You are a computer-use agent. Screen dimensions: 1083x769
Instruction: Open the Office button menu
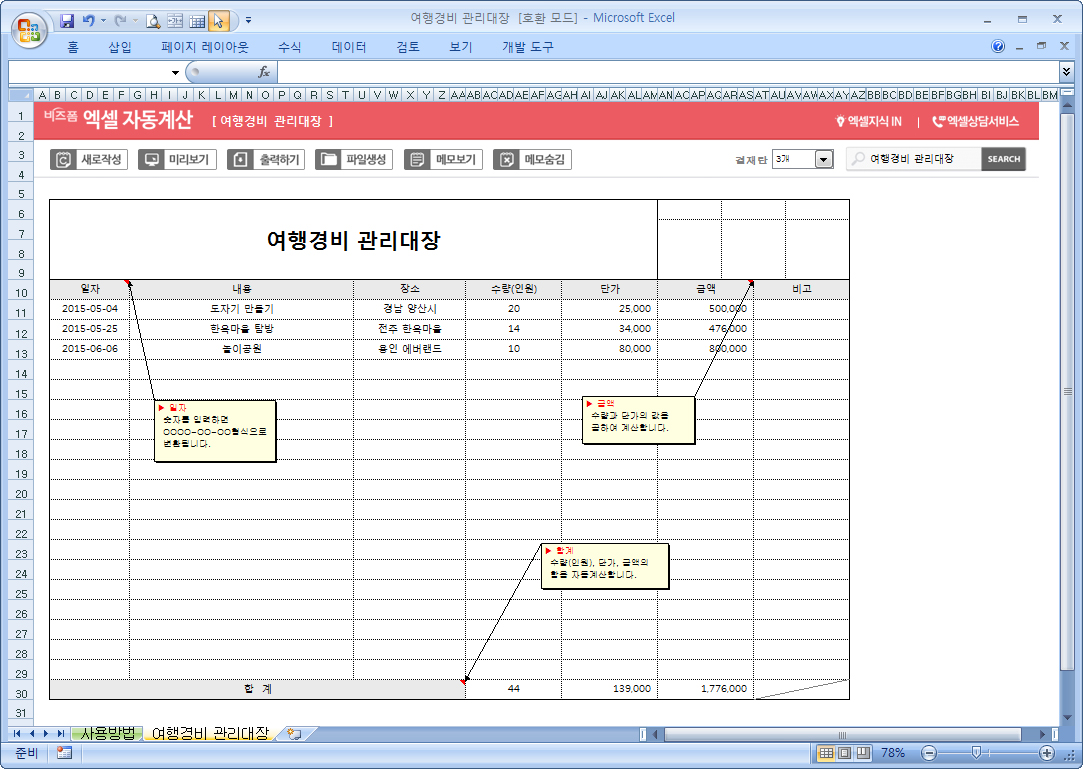click(x=28, y=30)
